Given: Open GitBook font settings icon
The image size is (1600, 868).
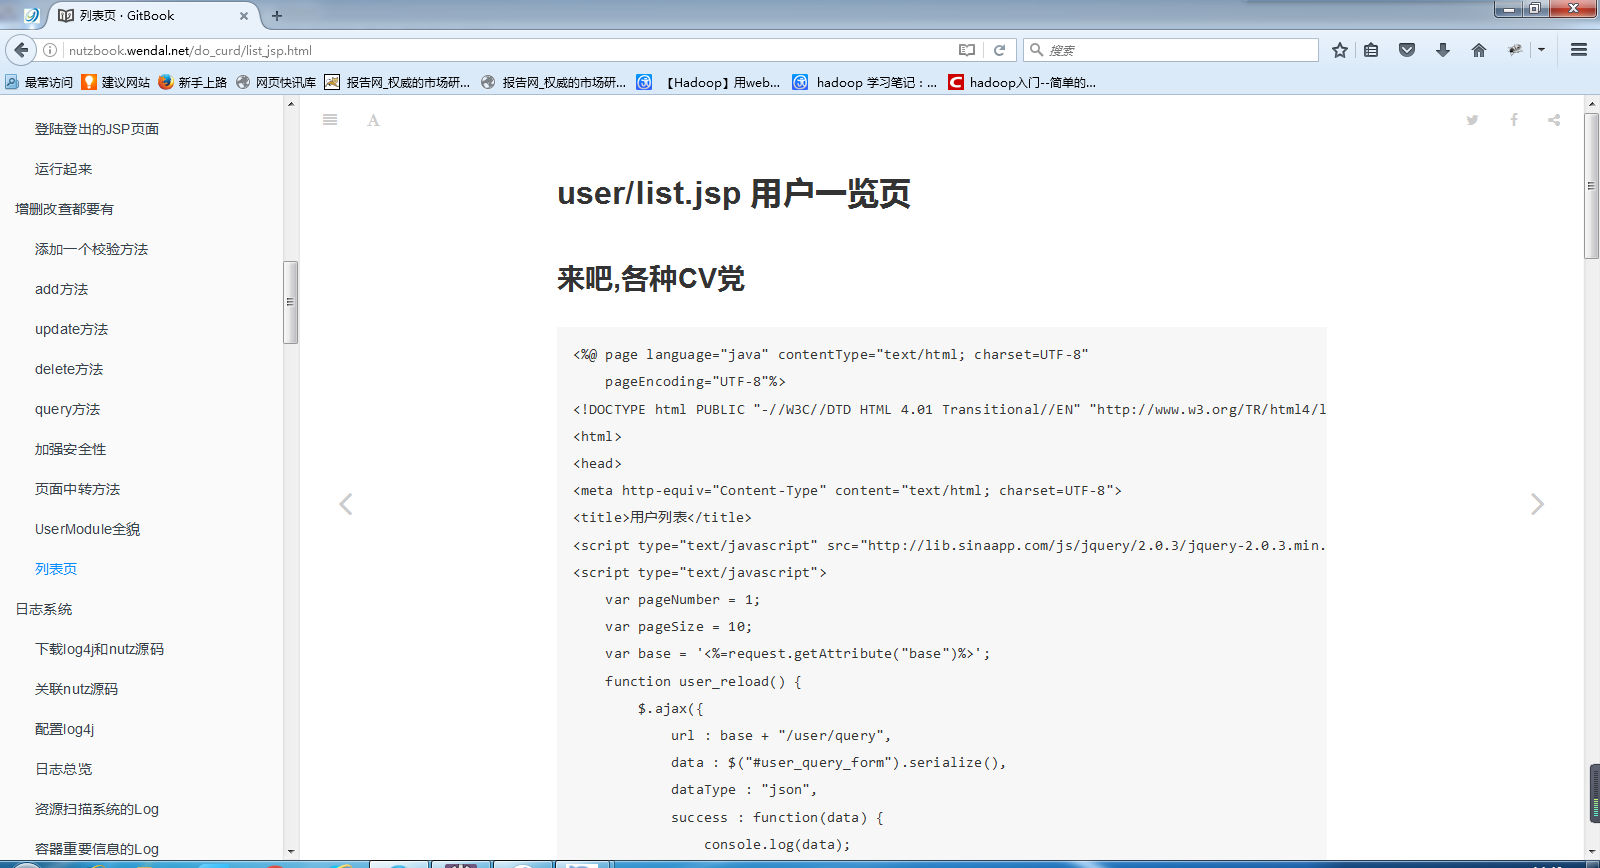Looking at the screenshot, I should (373, 120).
